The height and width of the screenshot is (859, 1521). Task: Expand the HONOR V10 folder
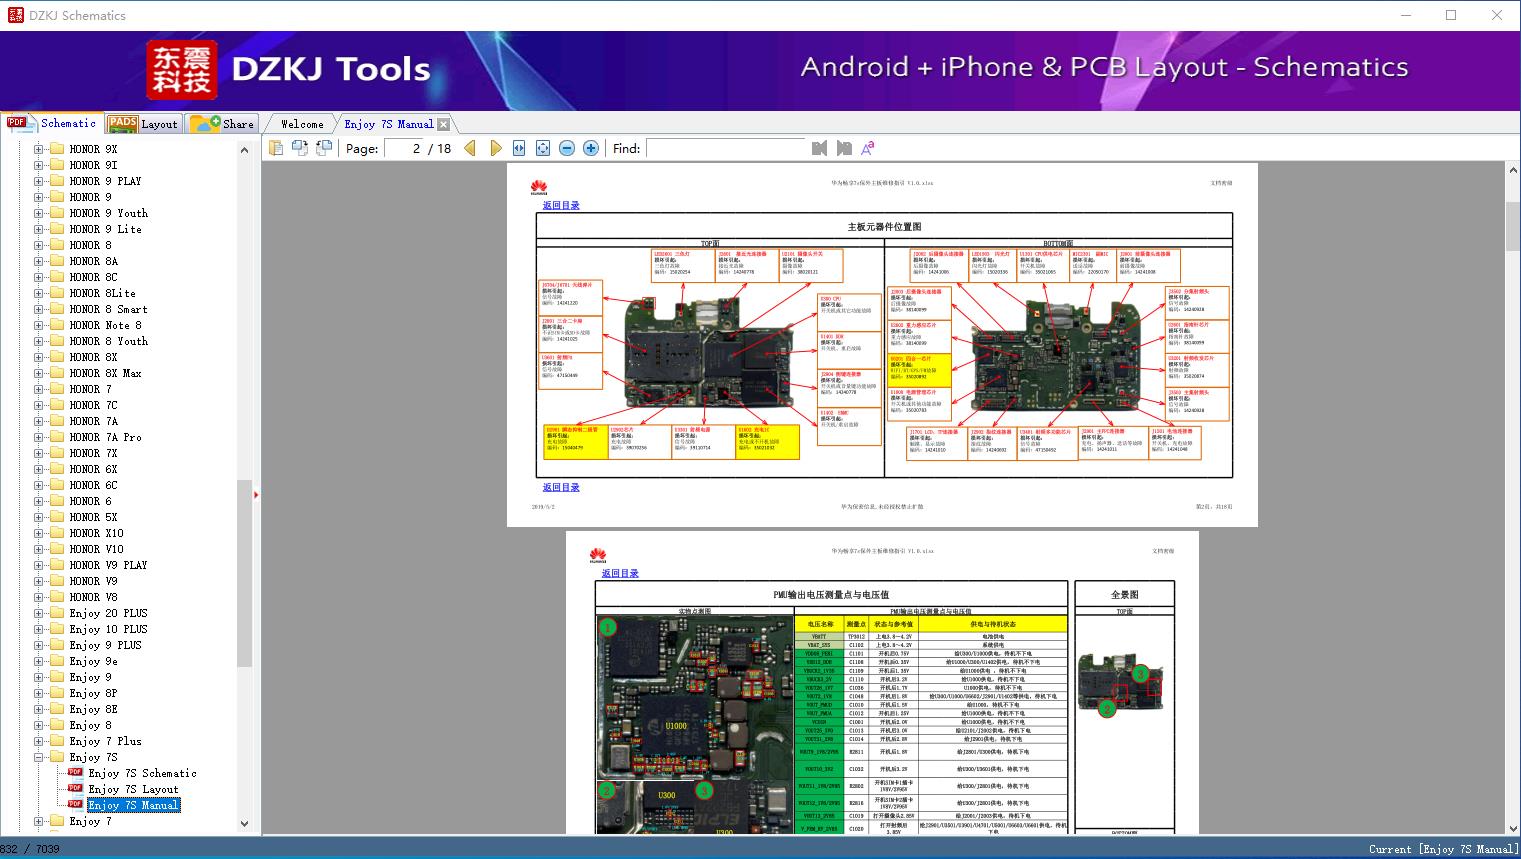39,549
